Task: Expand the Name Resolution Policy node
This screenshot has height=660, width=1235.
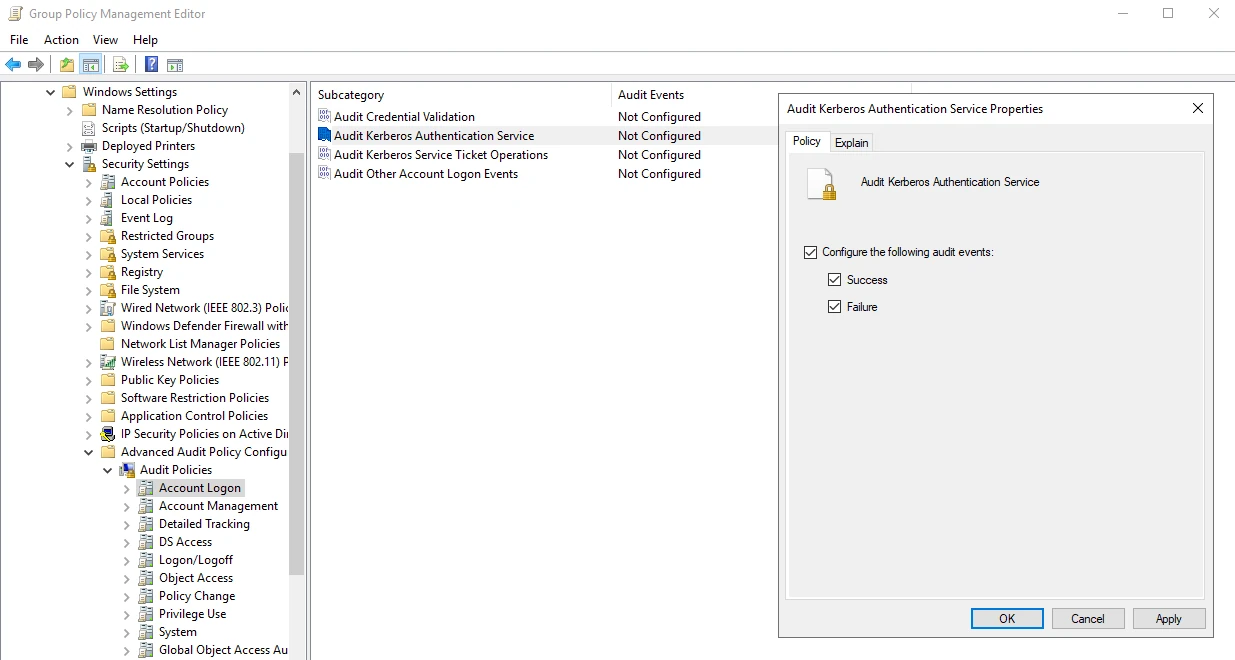Action: coord(70,110)
